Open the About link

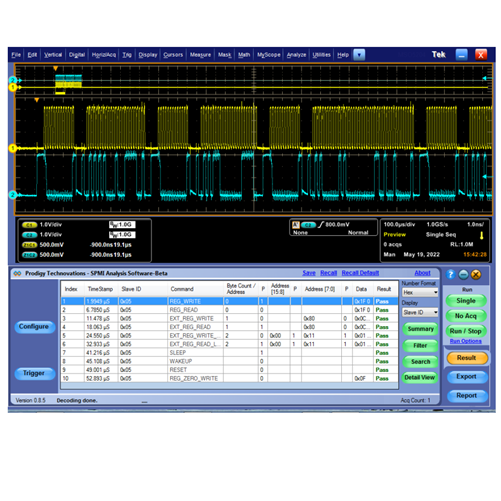click(422, 273)
